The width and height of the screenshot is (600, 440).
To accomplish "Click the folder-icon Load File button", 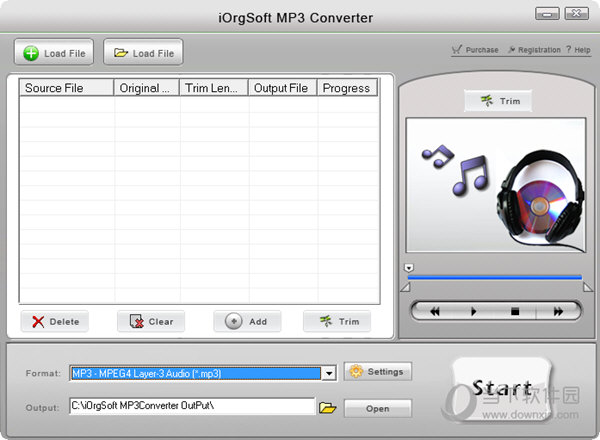I will point(143,52).
